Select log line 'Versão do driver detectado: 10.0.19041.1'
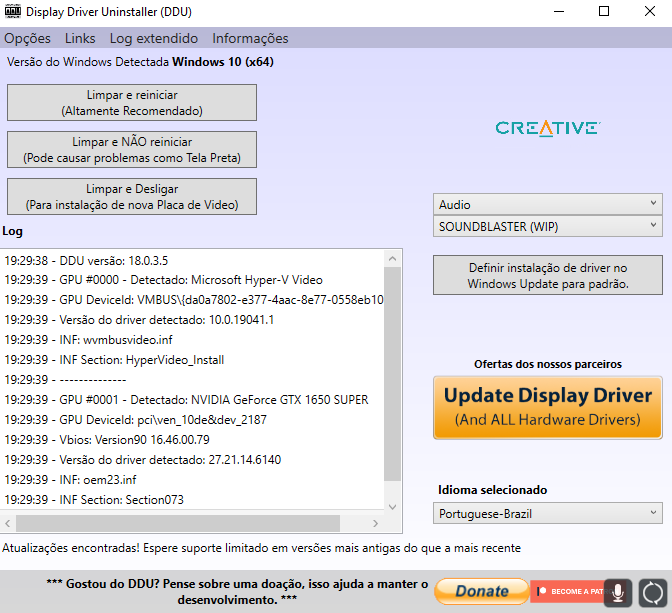Screen dimensions: 672x613 (139, 320)
